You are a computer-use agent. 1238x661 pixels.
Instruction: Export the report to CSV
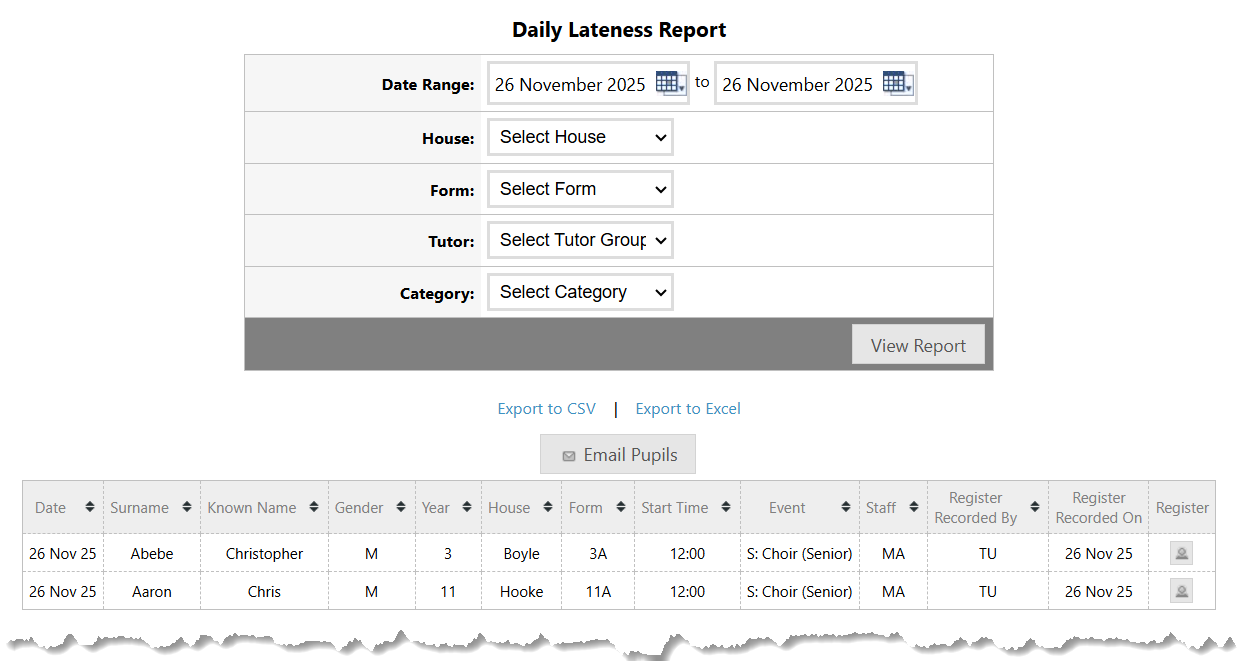pyautogui.click(x=547, y=408)
